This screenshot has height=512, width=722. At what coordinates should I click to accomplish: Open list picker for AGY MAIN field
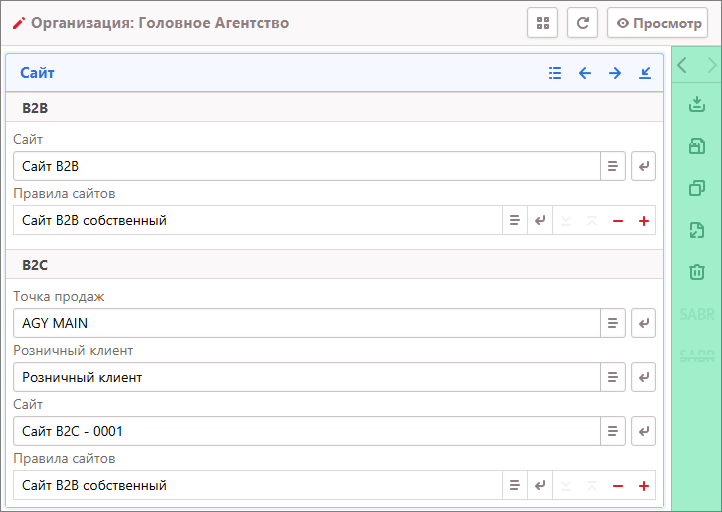tap(613, 323)
